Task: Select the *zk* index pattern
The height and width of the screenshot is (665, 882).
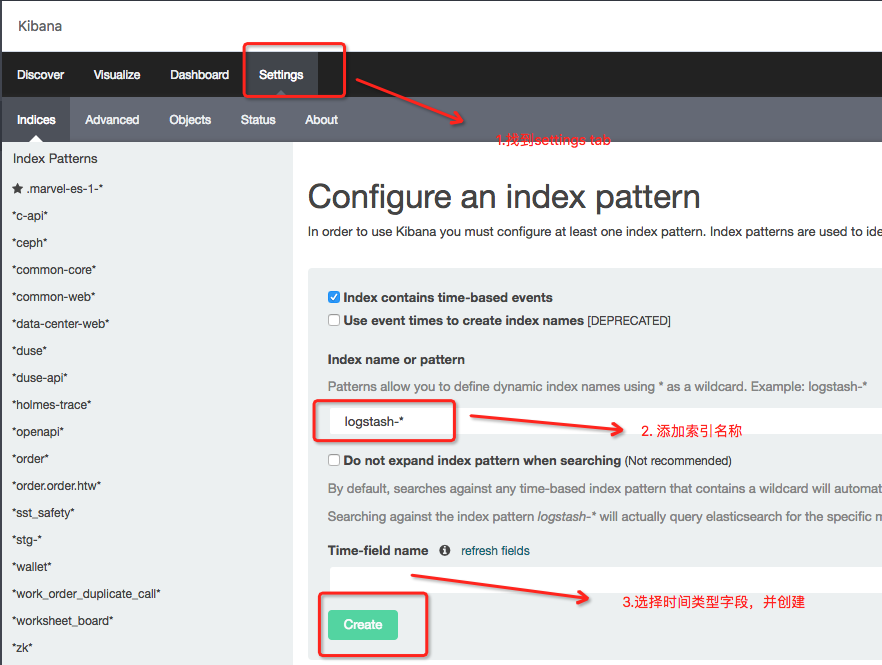Action: 22,648
